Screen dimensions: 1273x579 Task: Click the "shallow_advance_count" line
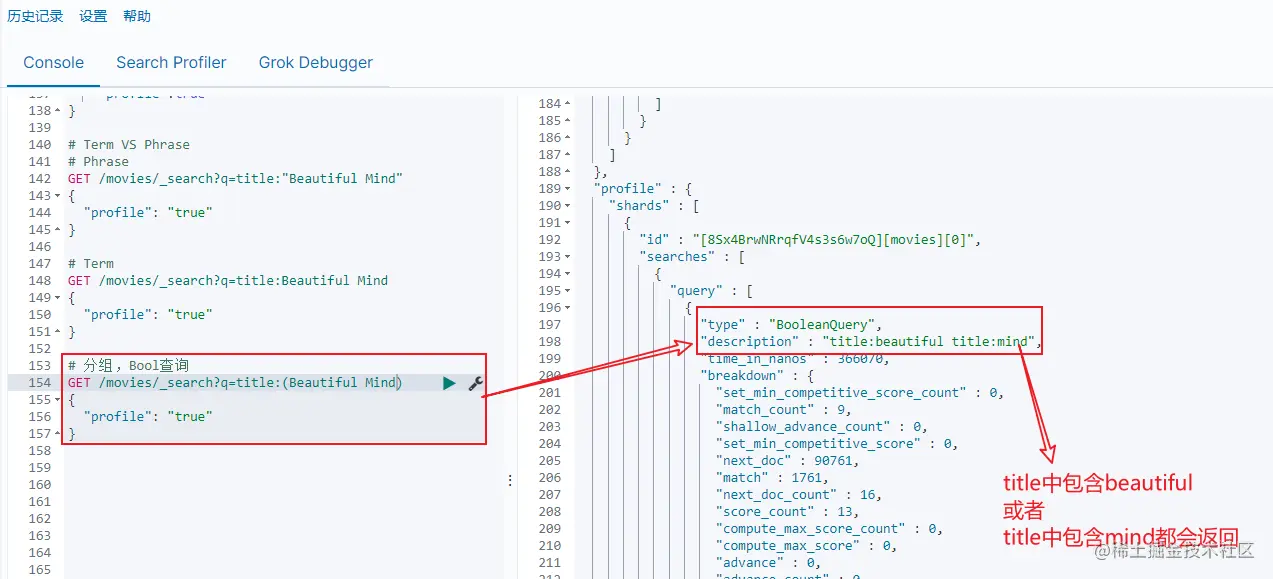tap(822, 427)
